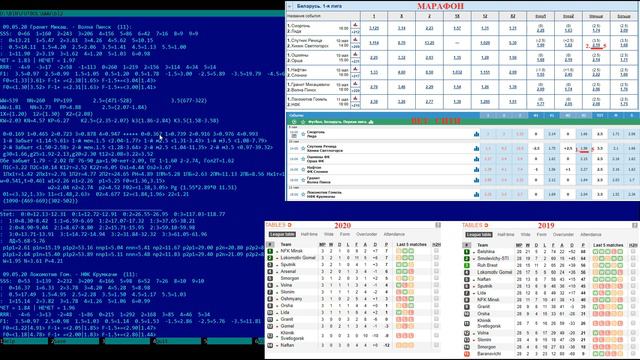Click the star icon in Betcity green league header
640x360 pixels.
point(303,122)
